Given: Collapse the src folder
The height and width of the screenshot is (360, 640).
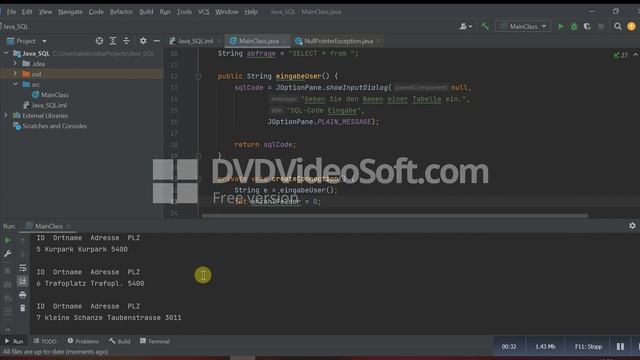Looking at the screenshot, I should pyautogui.click(x=15, y=84).
